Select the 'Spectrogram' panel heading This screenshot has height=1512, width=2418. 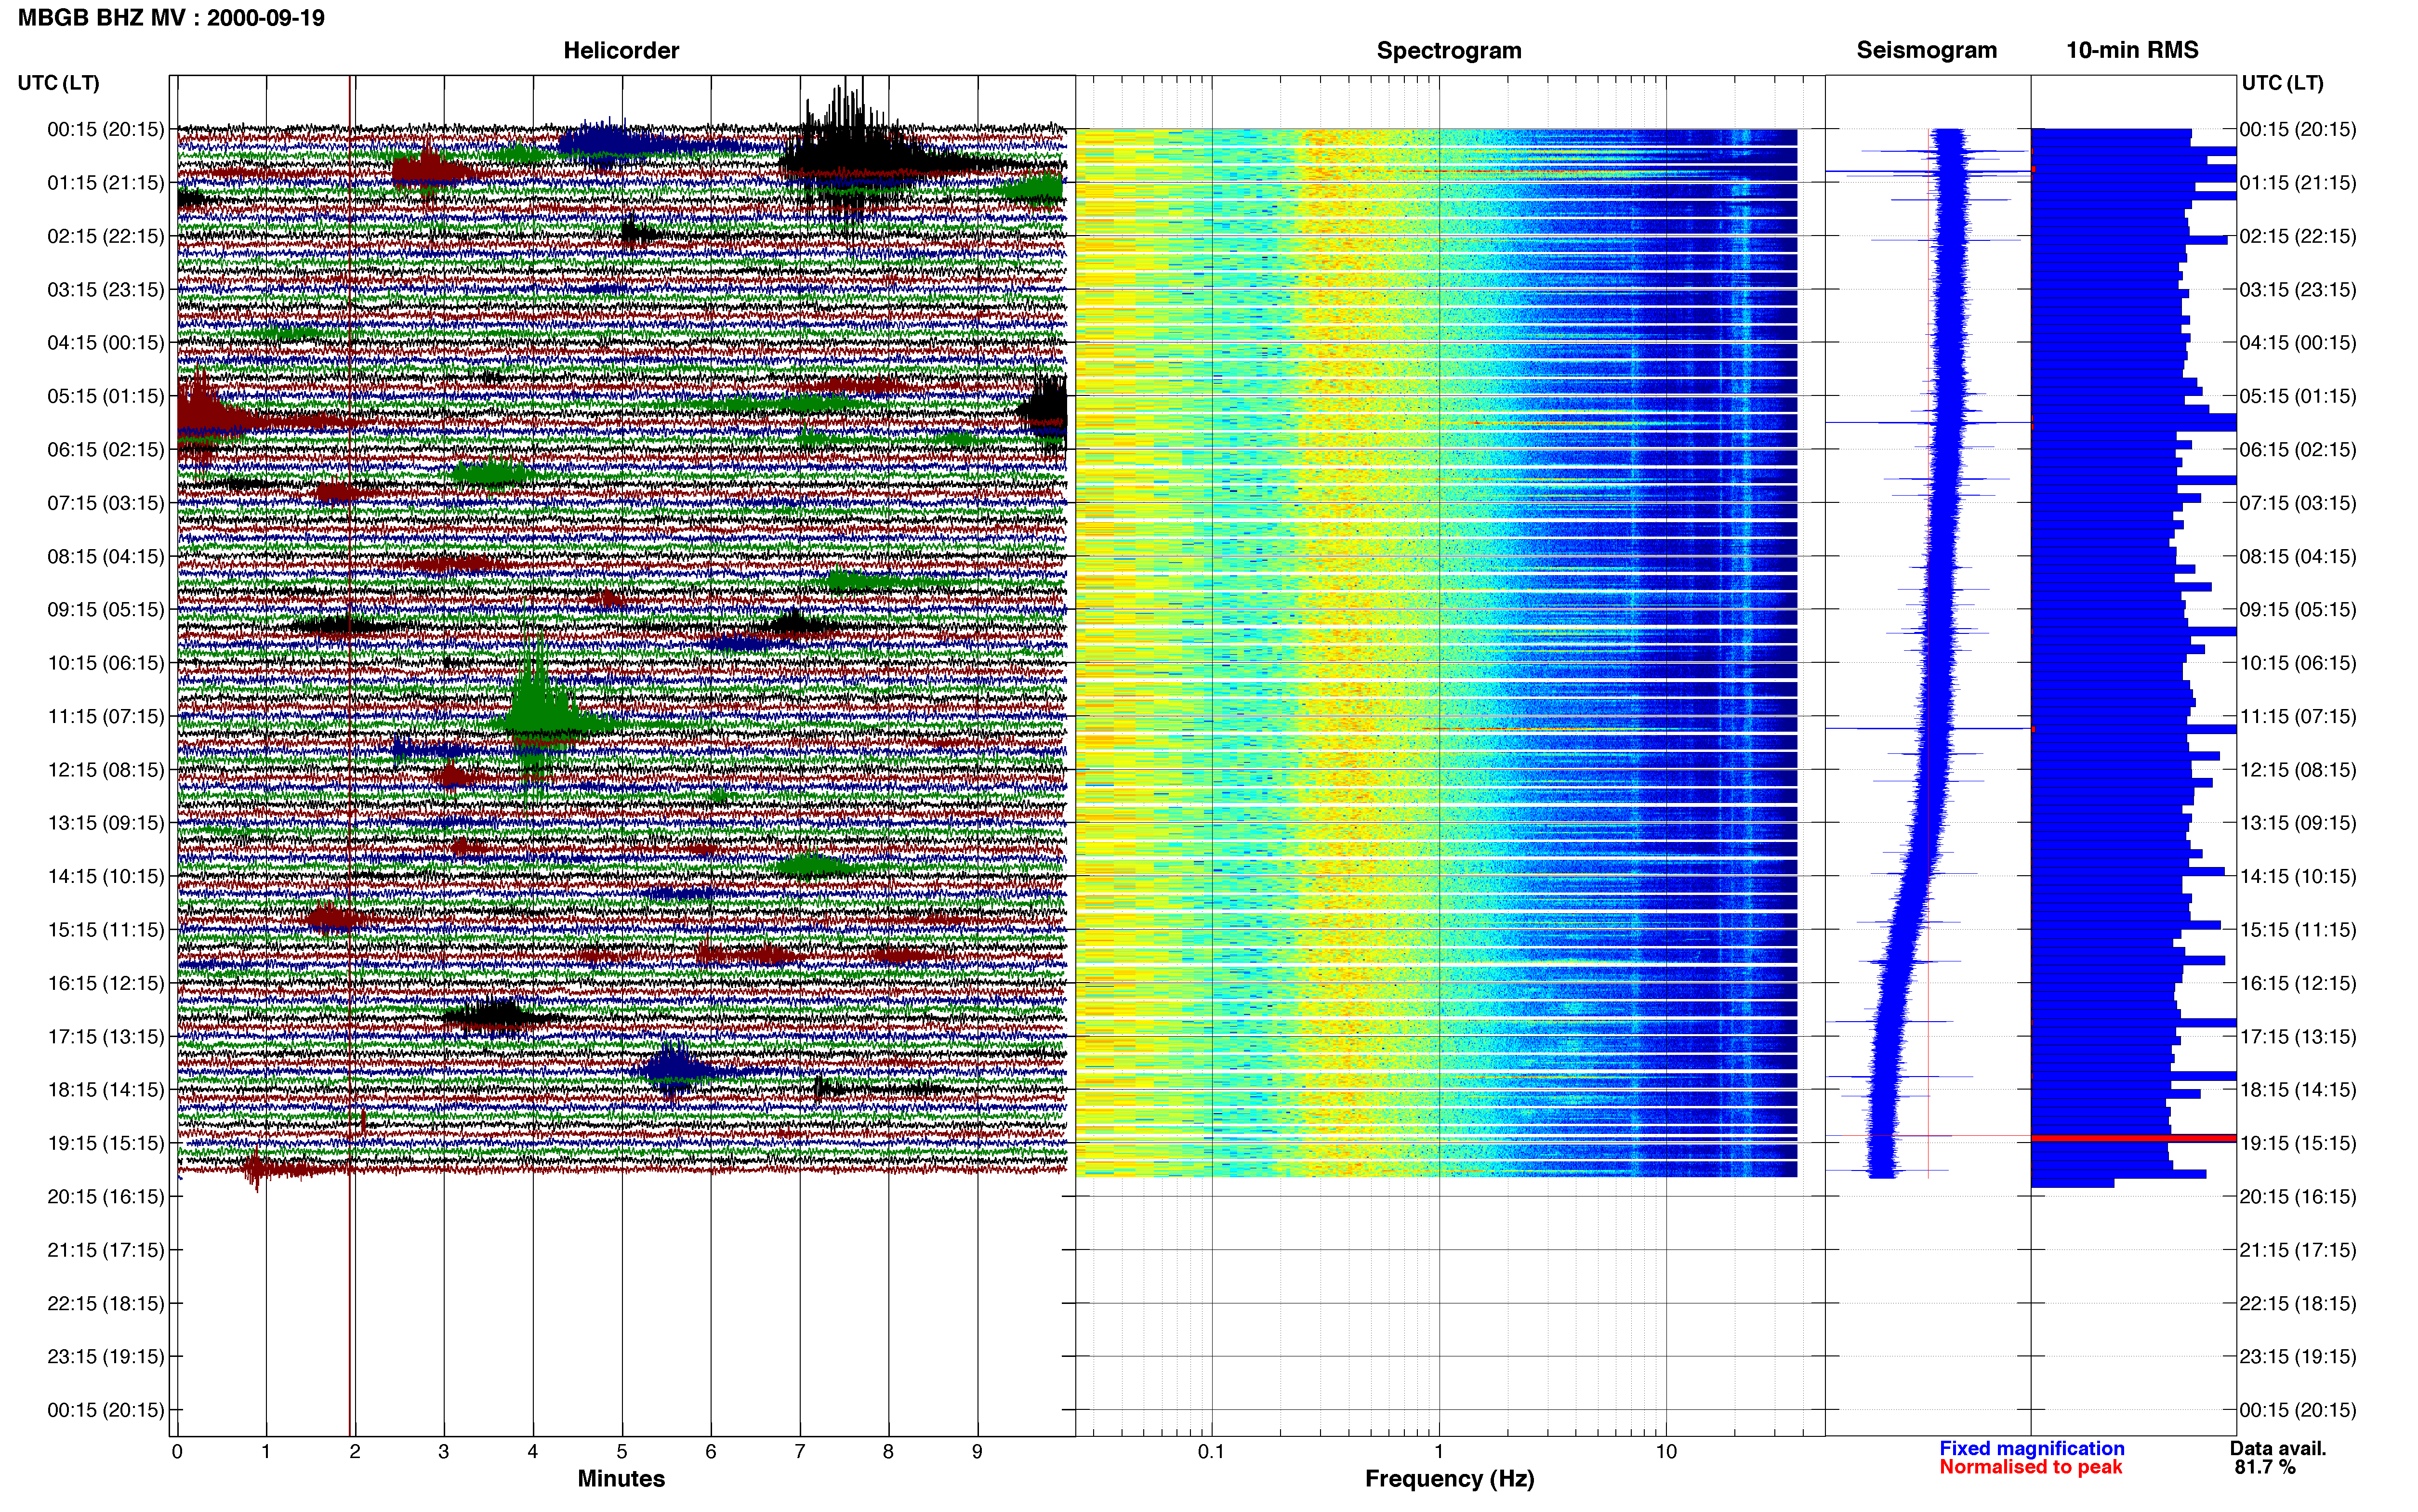tap(1449, 50)
